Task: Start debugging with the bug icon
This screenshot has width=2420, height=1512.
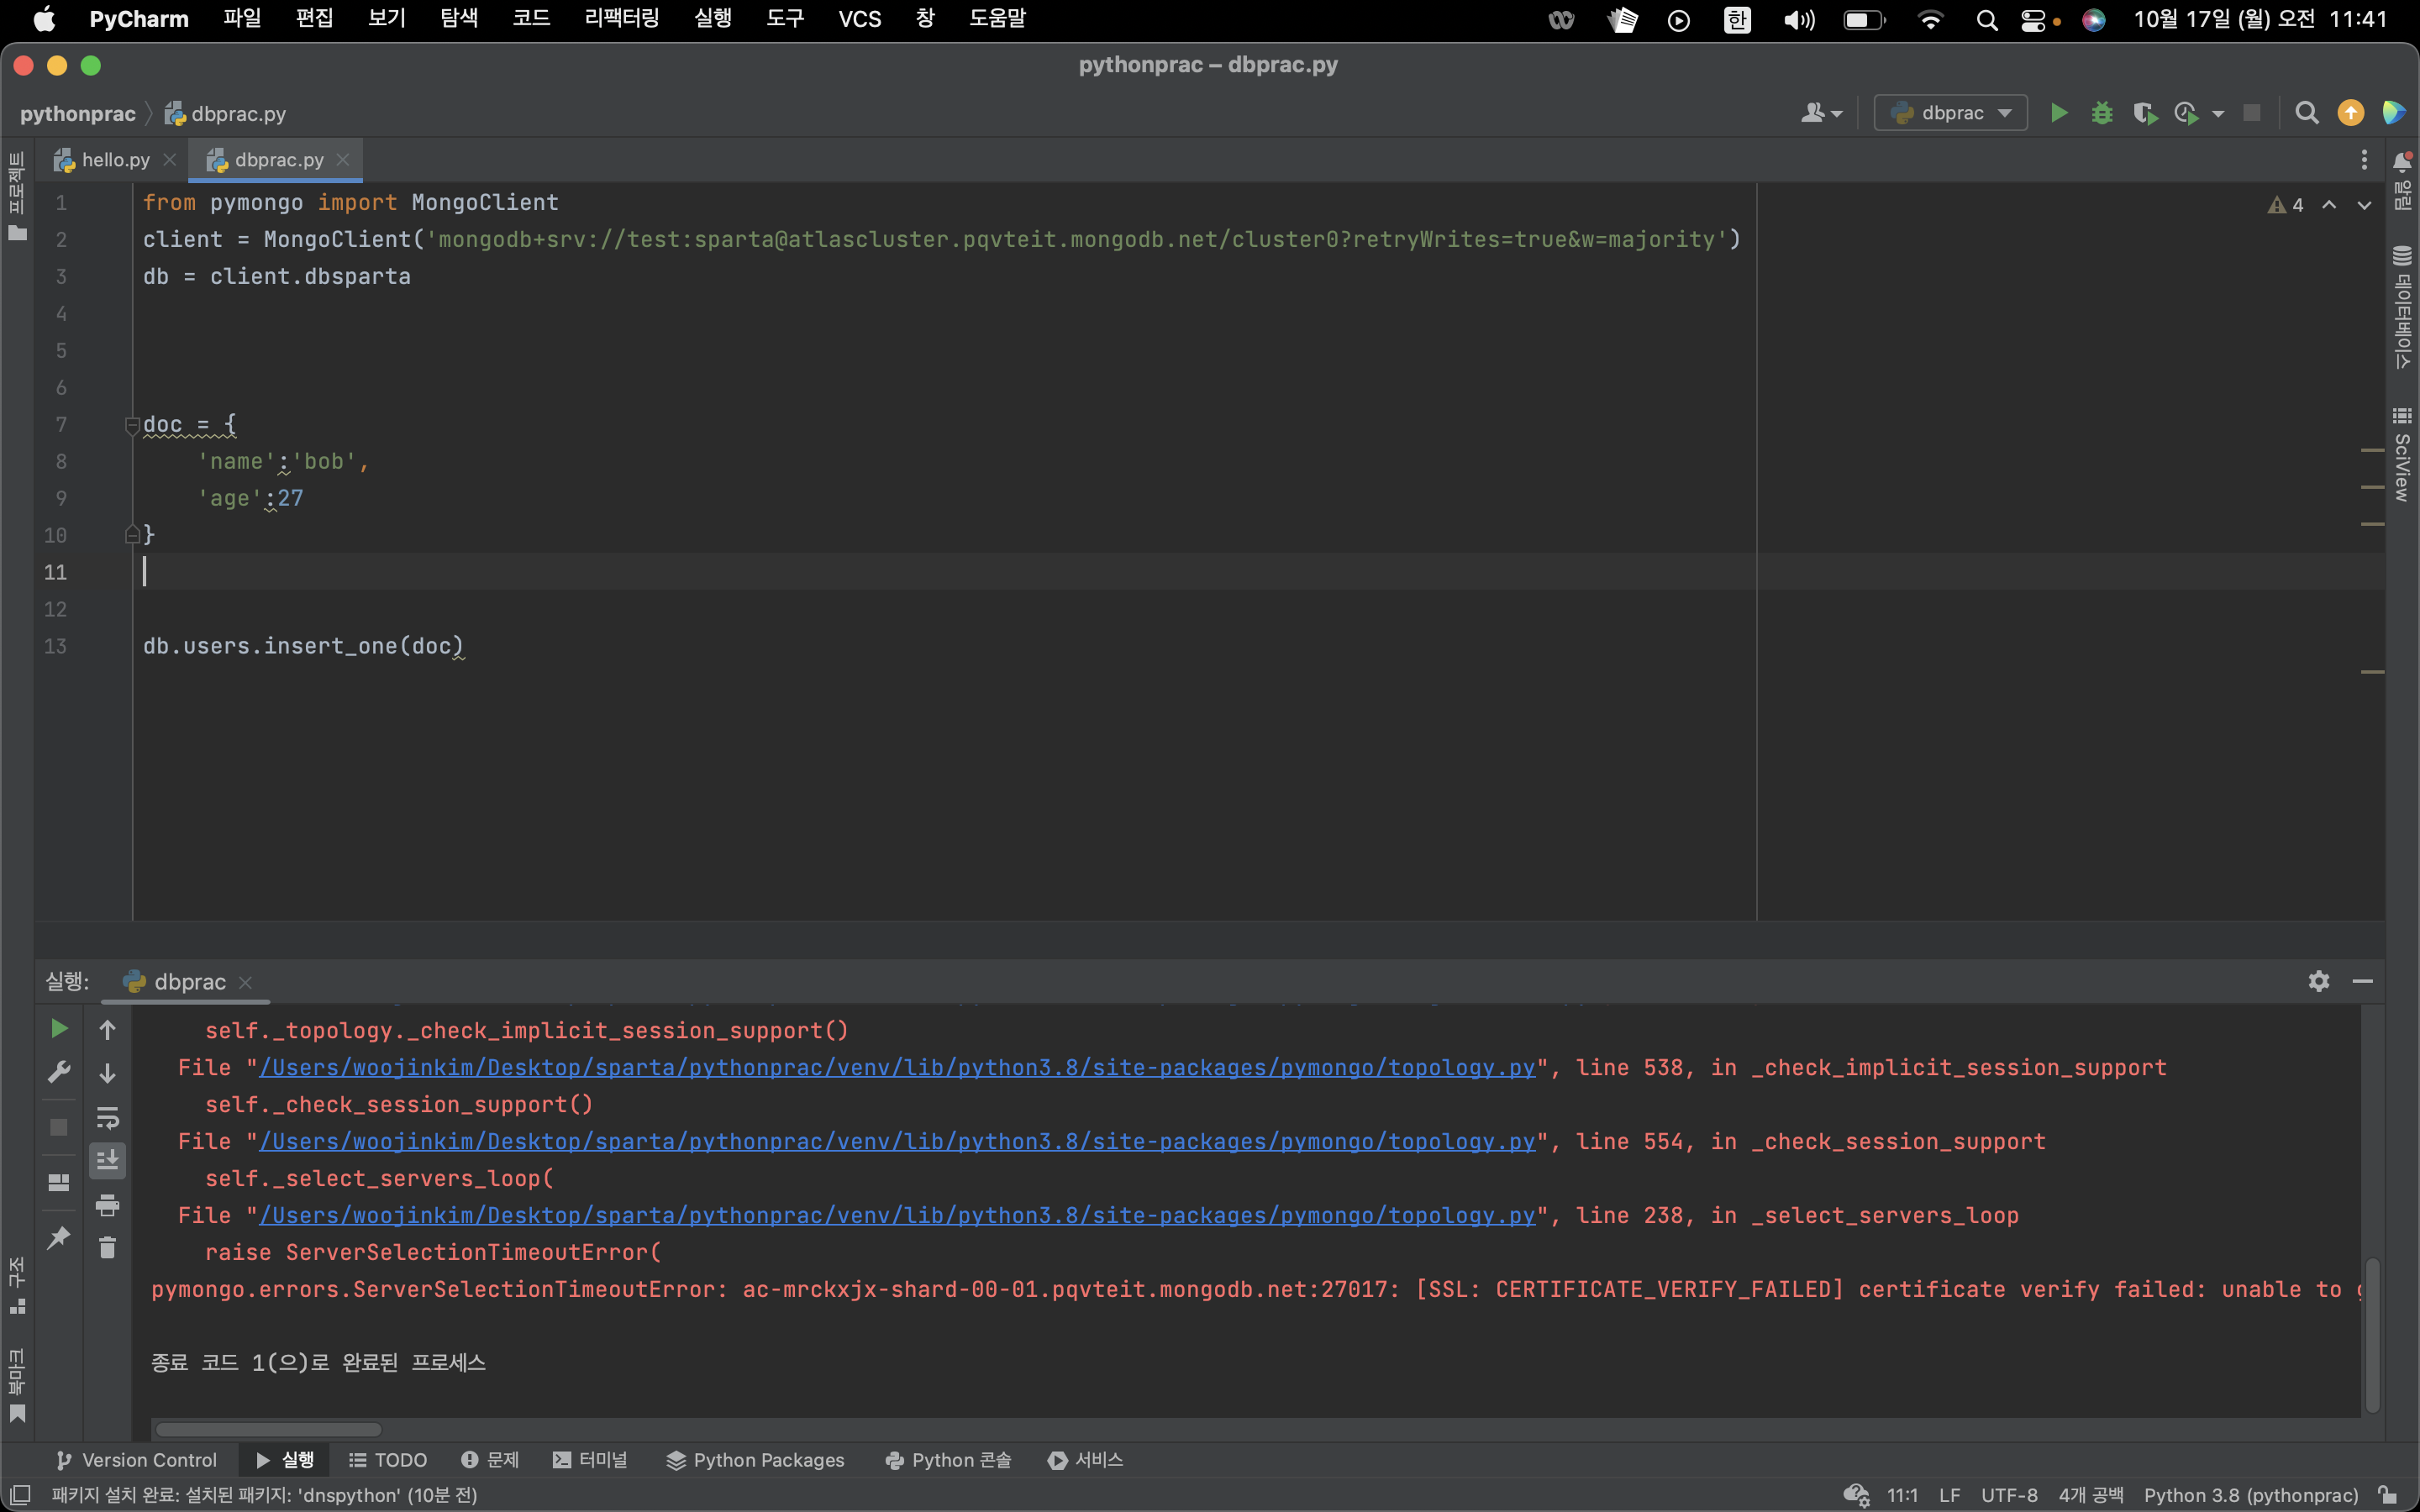Action: (x=2101, y=113)
